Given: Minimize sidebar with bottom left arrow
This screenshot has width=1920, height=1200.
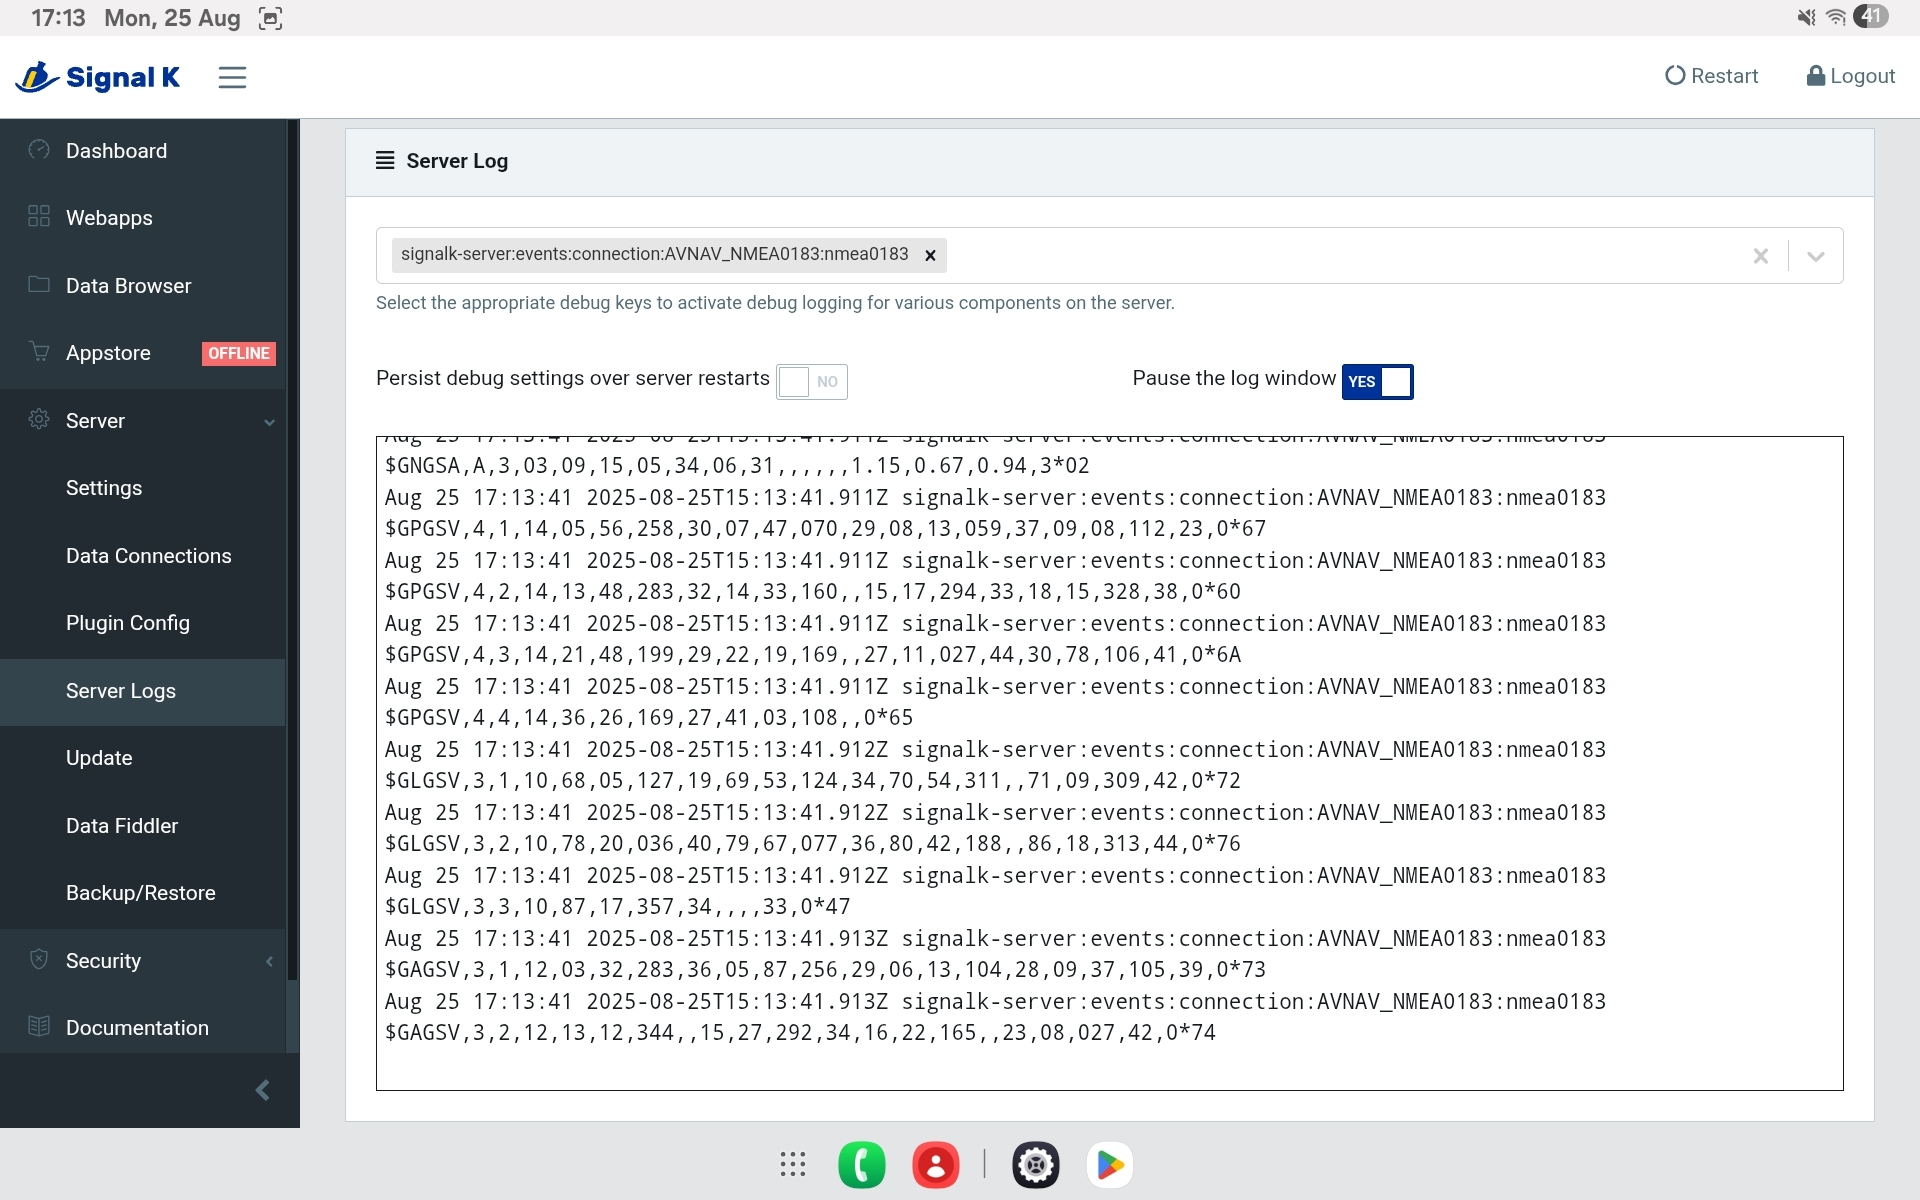Looking at the screenshot, I should 262,1090.
